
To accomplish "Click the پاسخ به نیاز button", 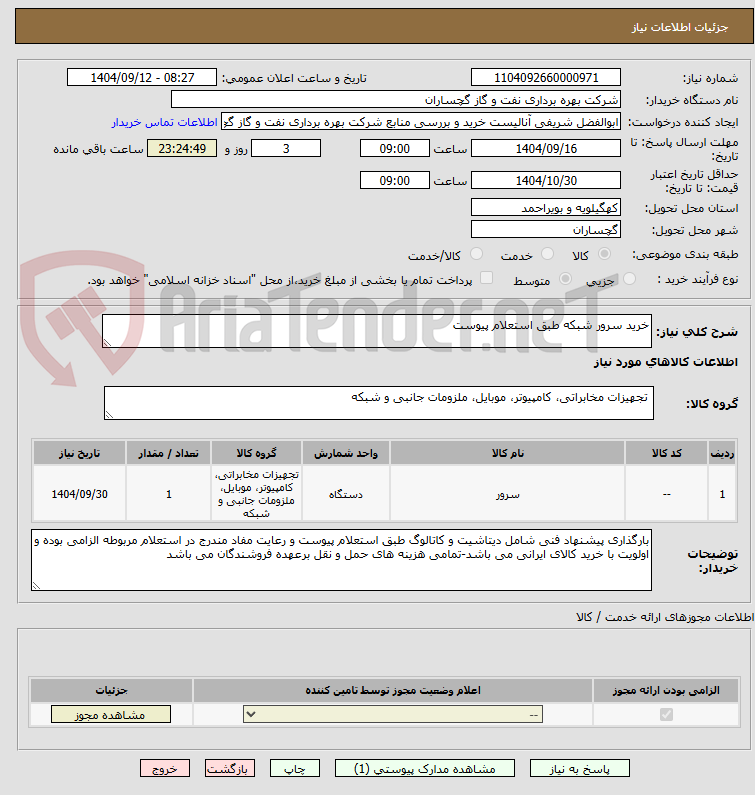I will point(580,768).
